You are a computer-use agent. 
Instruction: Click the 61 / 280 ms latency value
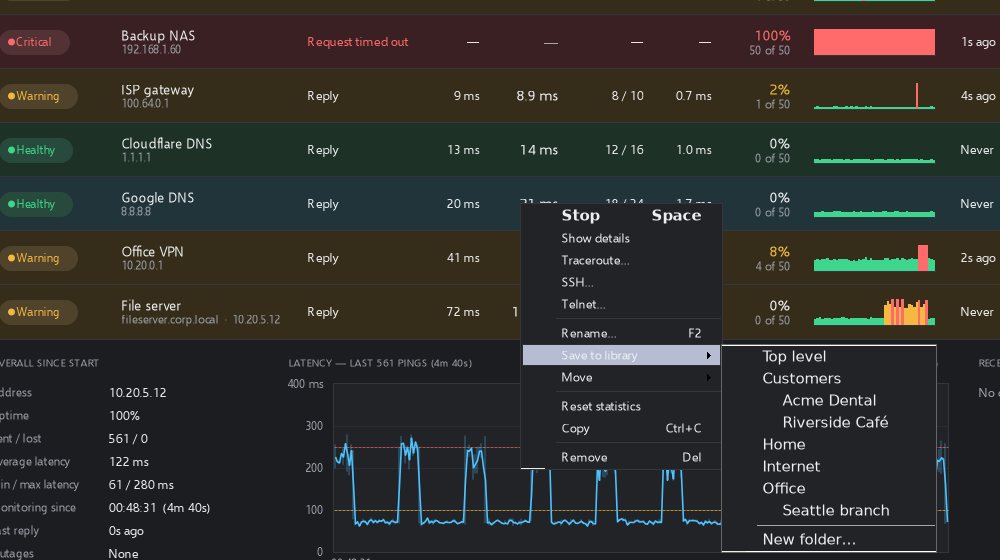[x=141, y=485]
